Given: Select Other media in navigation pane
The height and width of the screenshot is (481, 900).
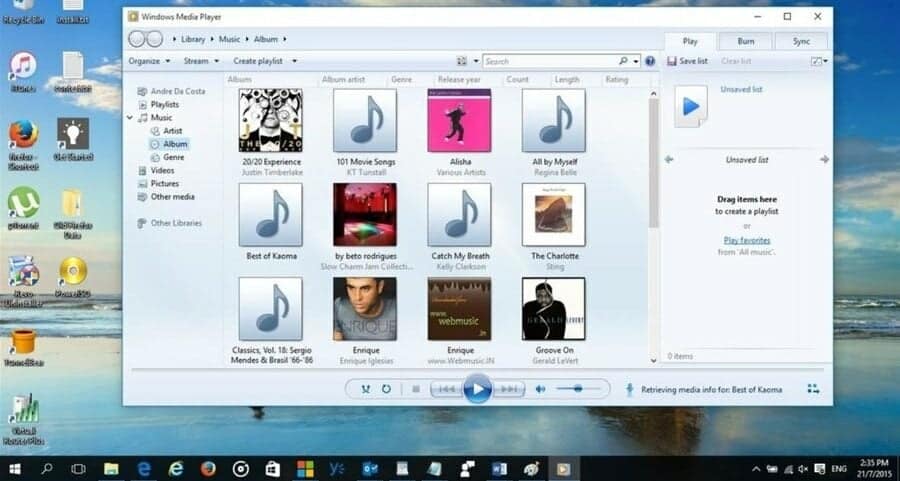Looking at the screenshot, I should point(172,197).
